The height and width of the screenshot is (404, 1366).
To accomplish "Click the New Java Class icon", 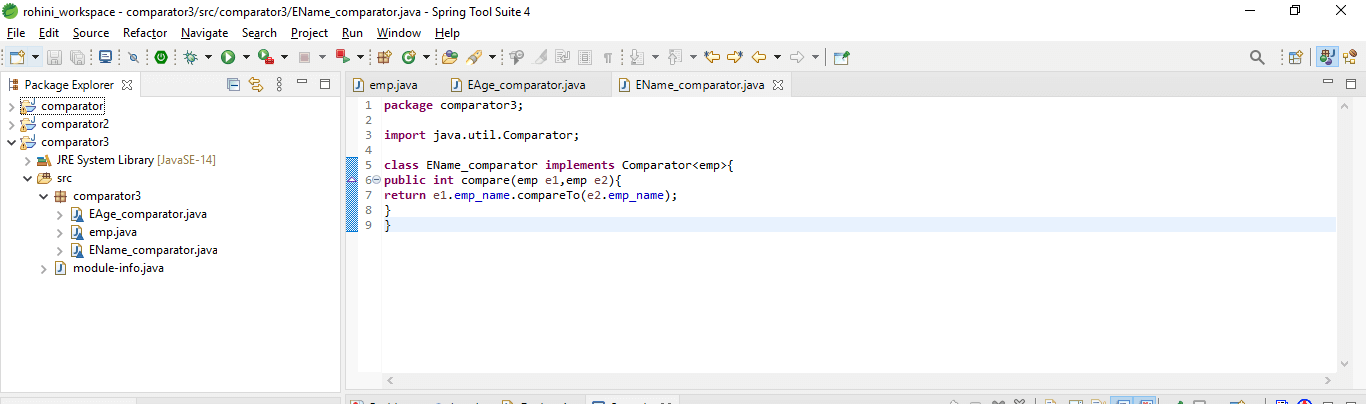I will [x=409, y=57].
